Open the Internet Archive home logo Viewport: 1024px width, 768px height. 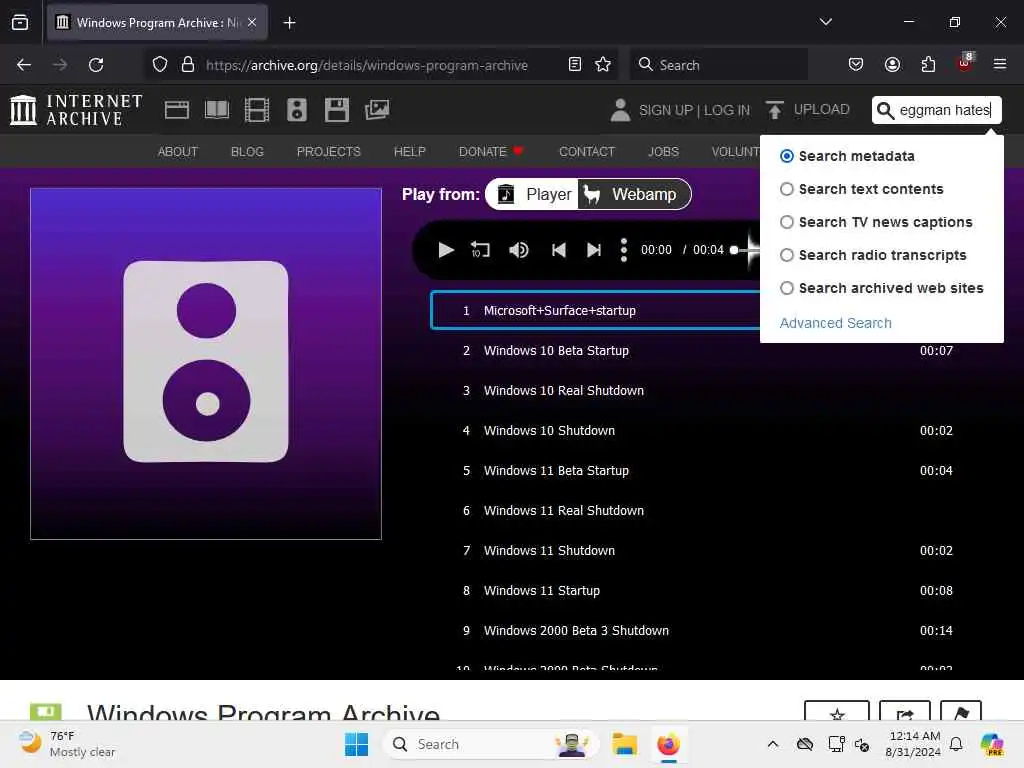76,110
